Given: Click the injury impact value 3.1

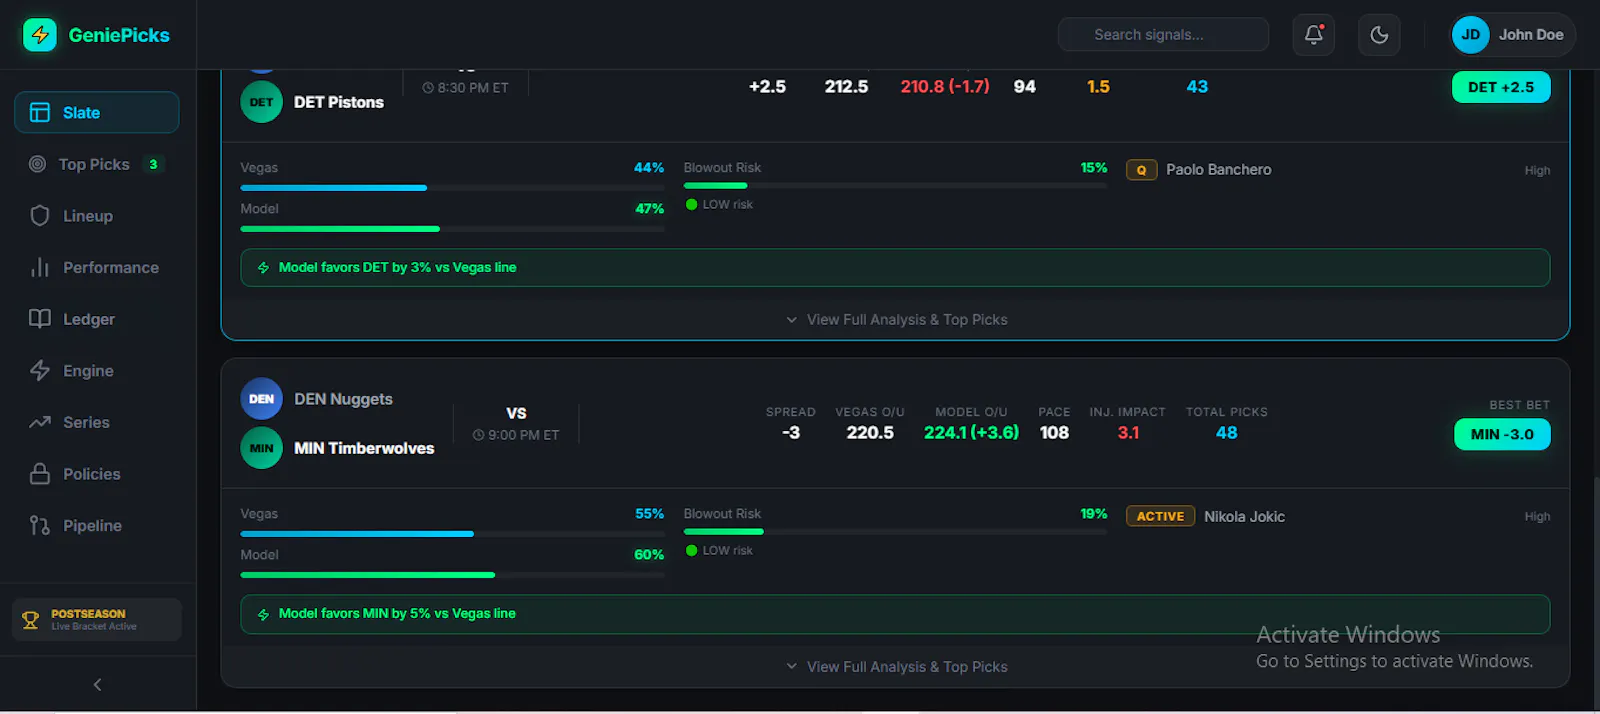Looking at the screenshot, I should pos(1128,433).
